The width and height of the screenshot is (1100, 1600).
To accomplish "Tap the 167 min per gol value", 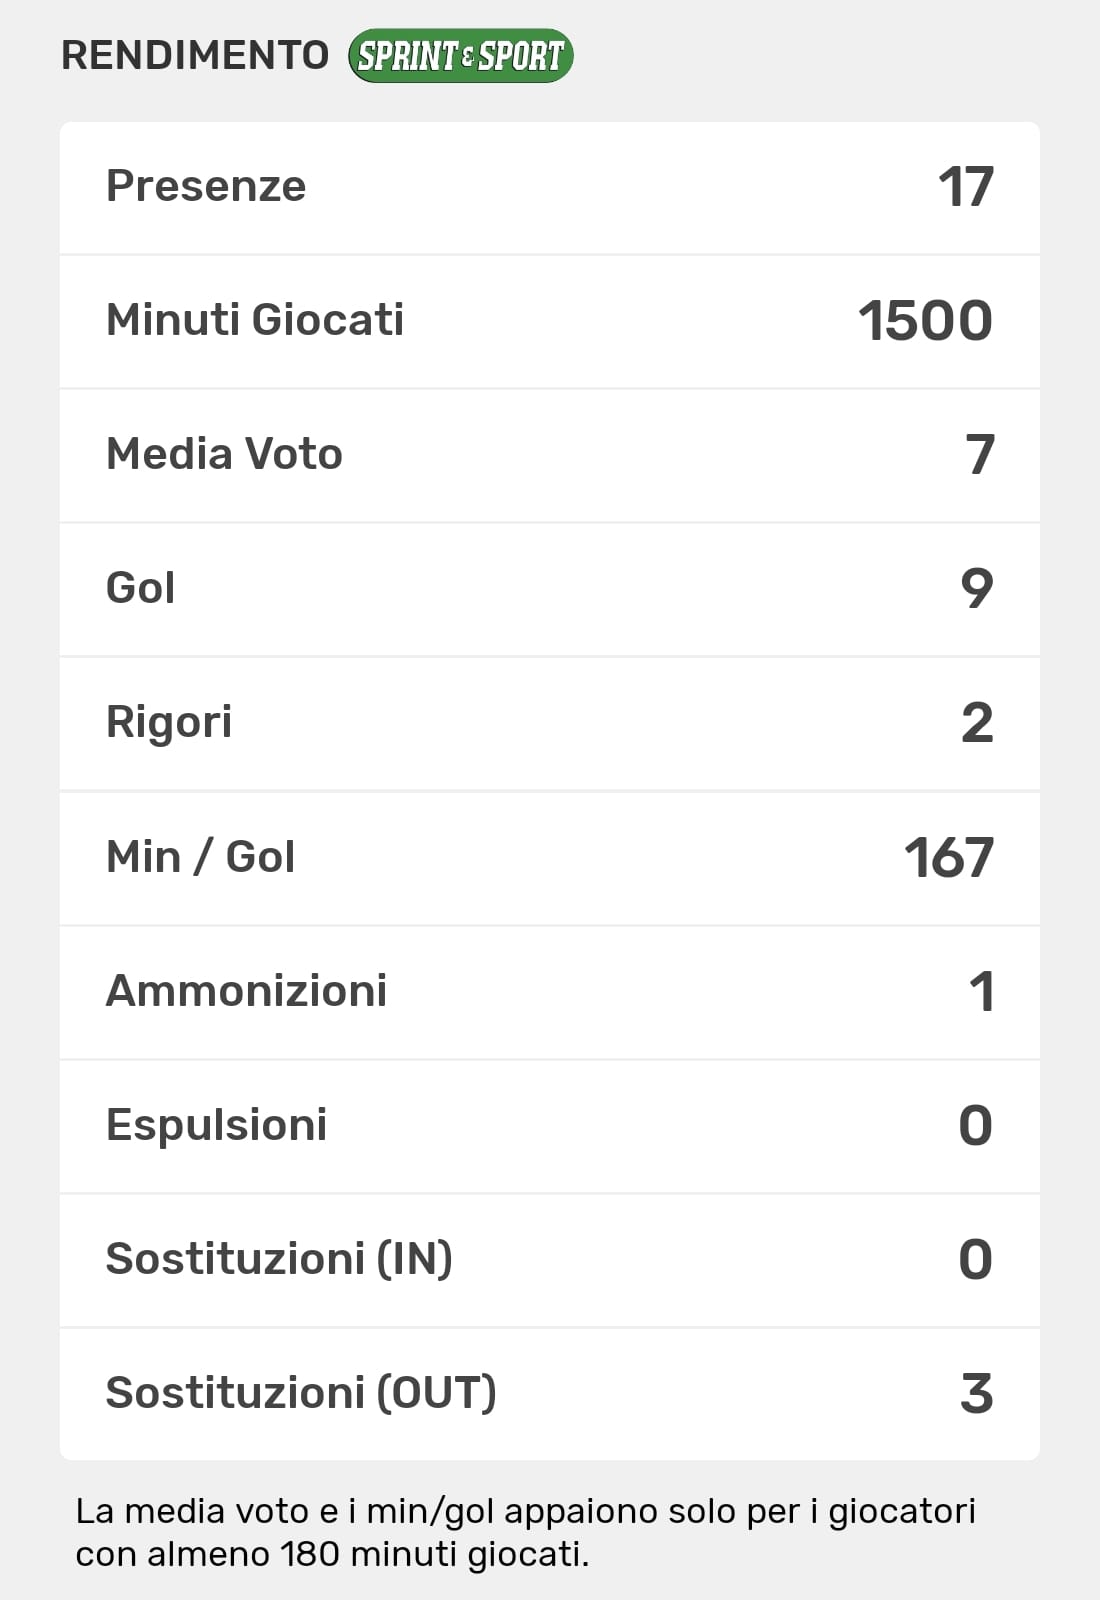I will click(948, 858).
